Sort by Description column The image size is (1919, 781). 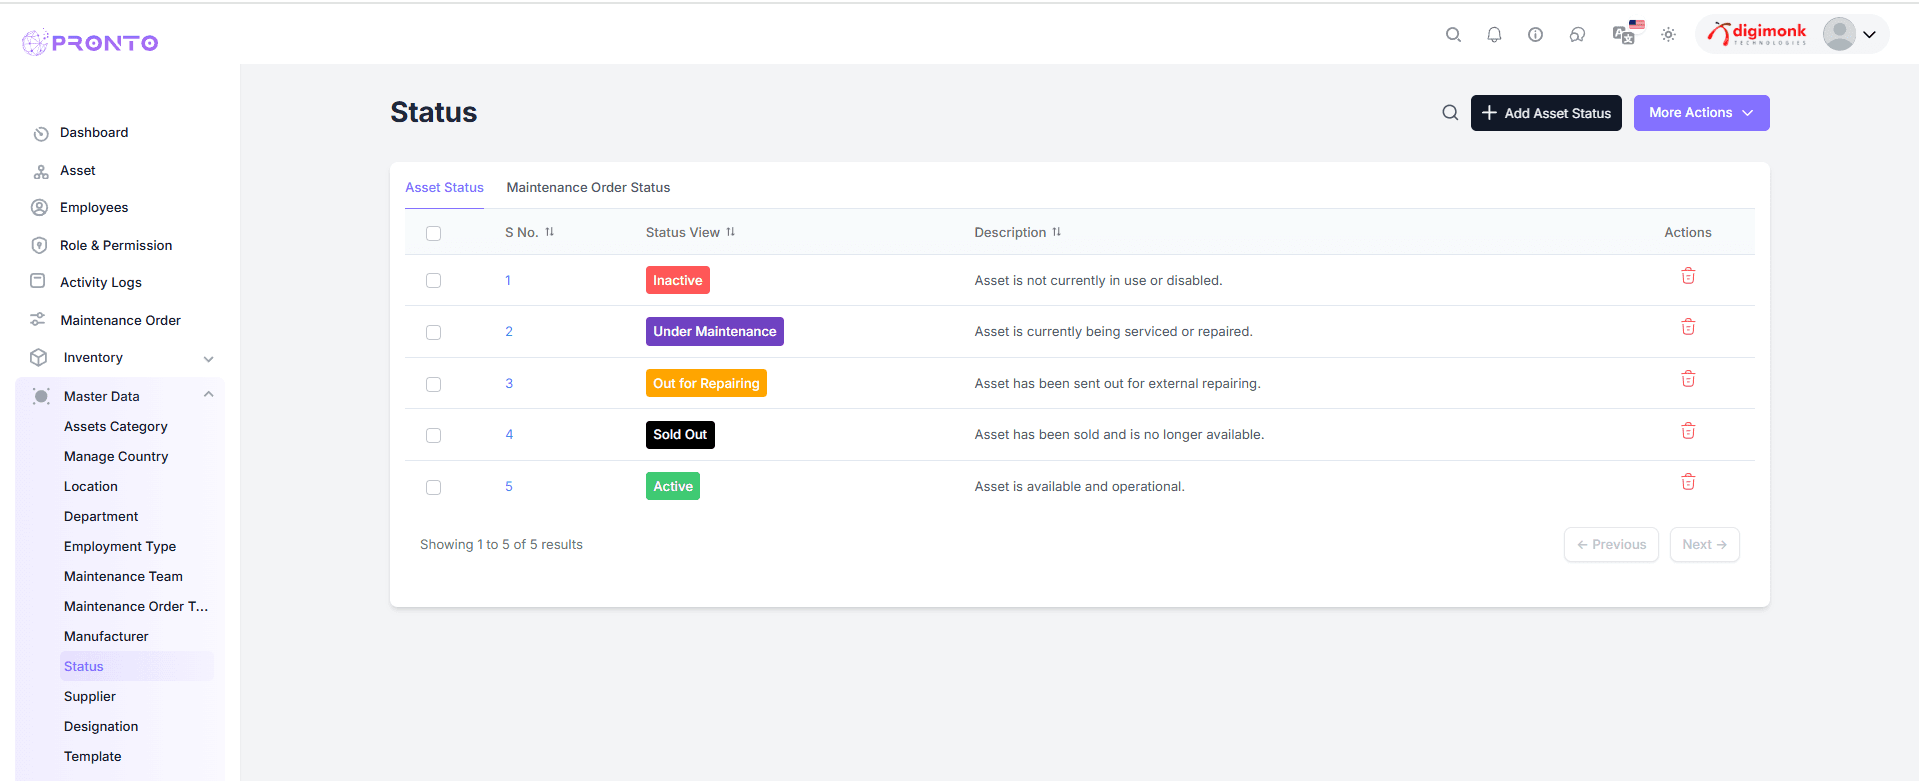tap(1056, 232)
